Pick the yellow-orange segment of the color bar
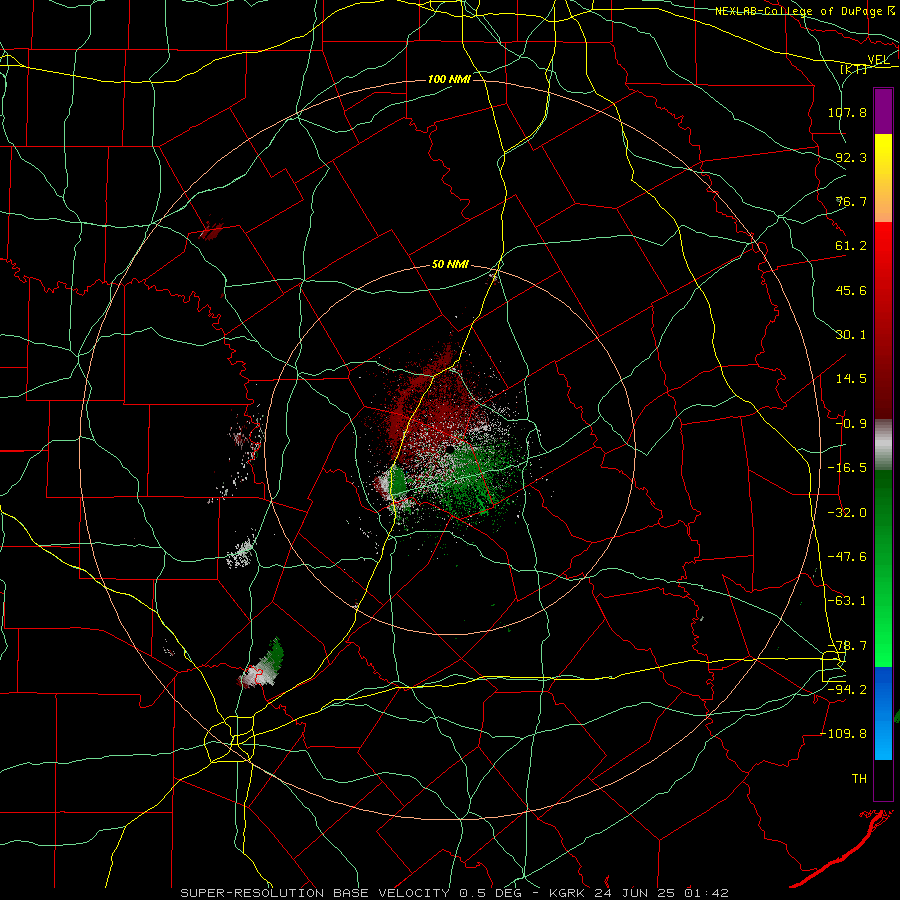900x900 pixels. click(883, 178)
